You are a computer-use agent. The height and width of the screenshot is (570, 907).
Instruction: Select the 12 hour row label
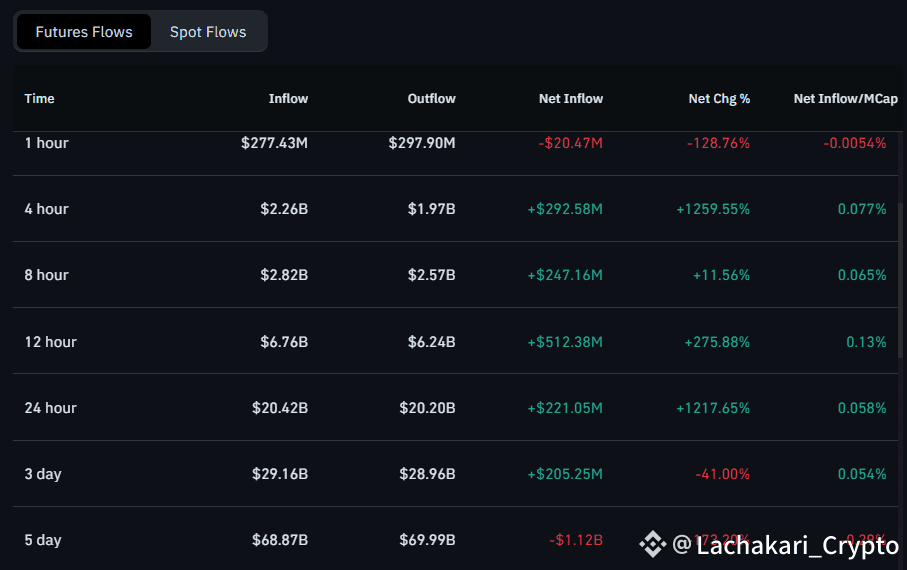click(51, 342)
